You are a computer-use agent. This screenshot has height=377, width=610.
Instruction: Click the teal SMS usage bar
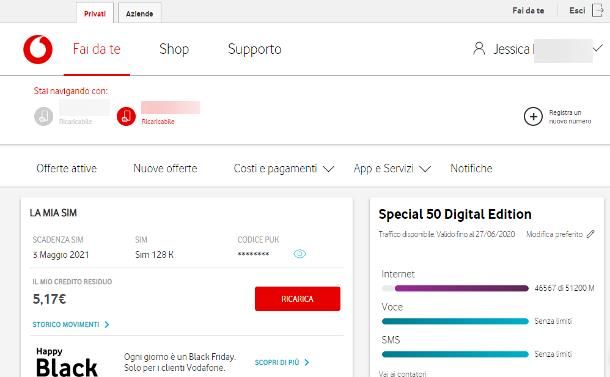click(455, 354)
